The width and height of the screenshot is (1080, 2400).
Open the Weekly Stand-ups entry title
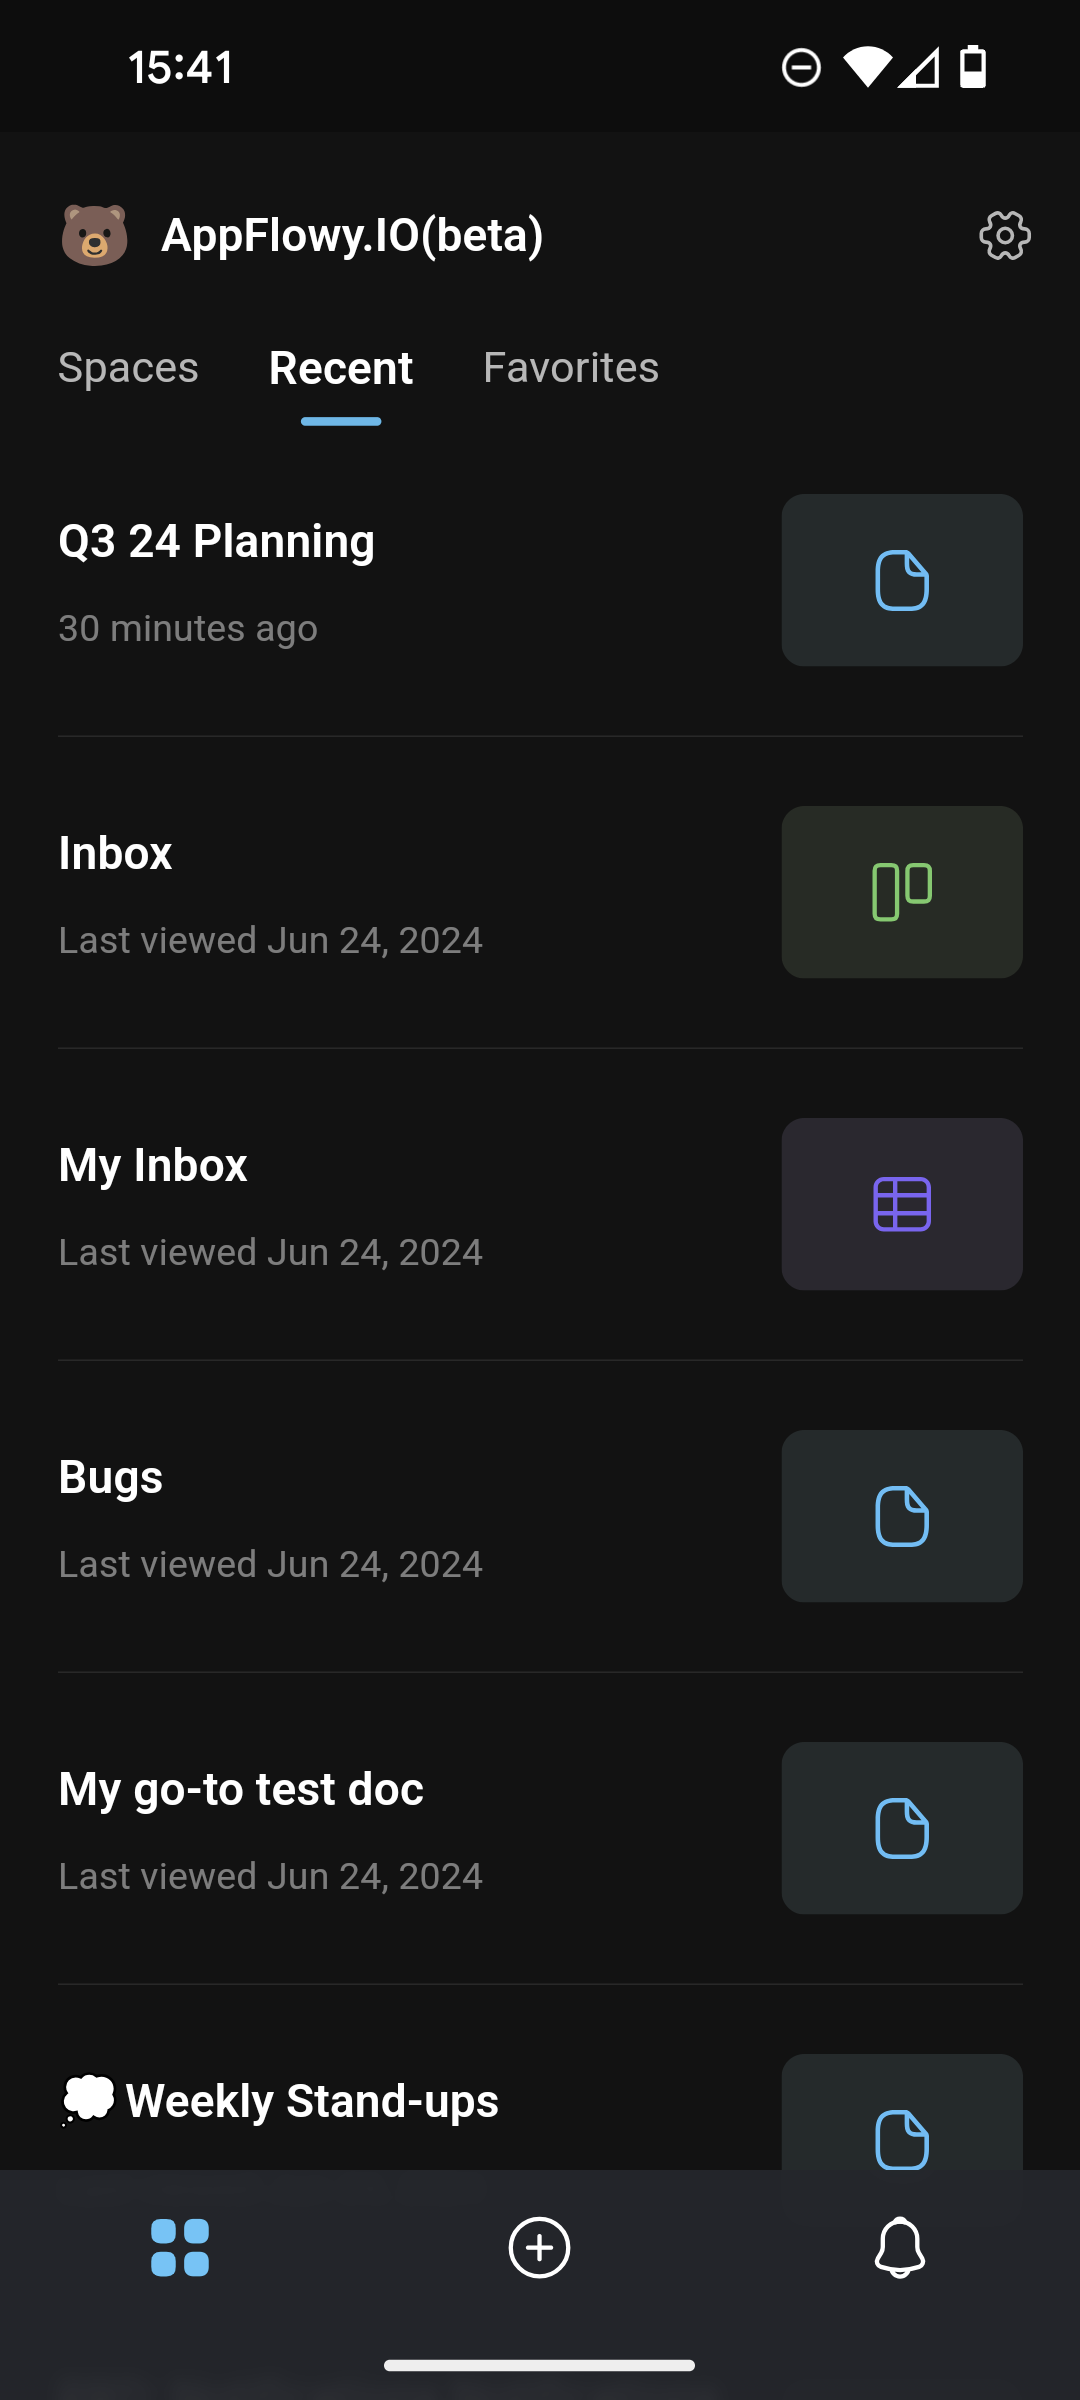point(312,2100)
